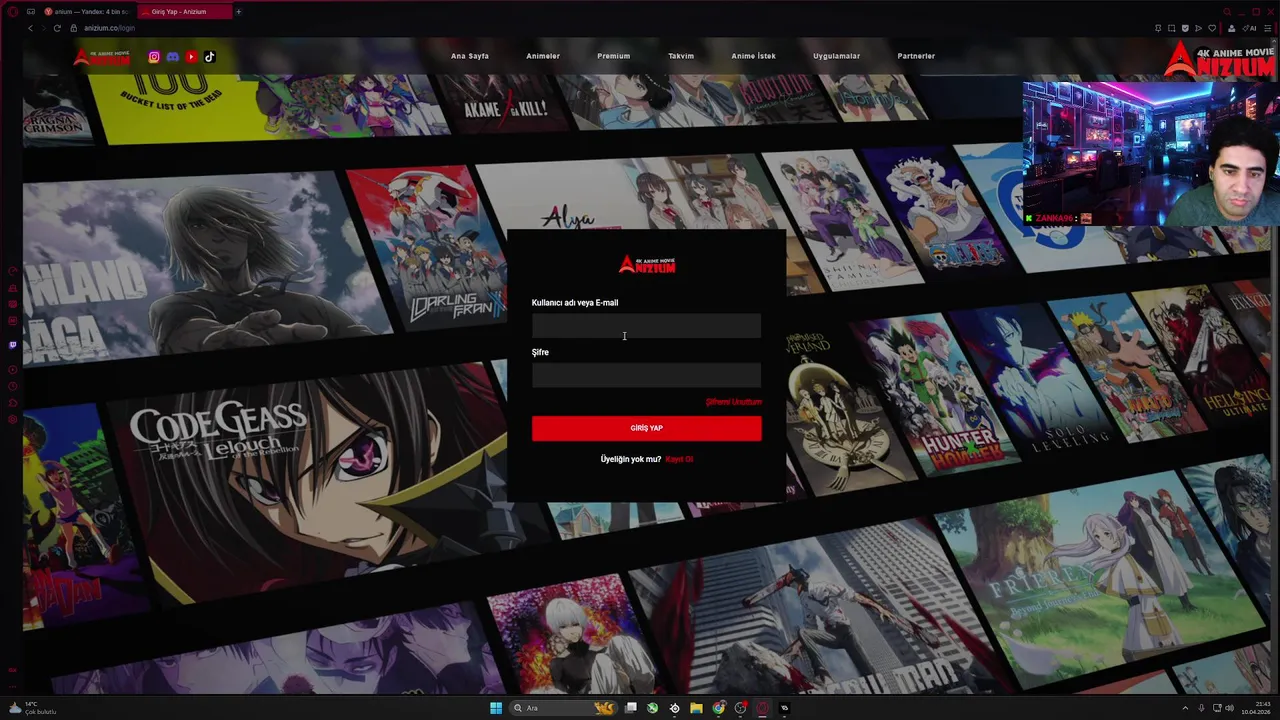
Task: Open the Uygulamalar menu item
Action: tap(837, 56)
